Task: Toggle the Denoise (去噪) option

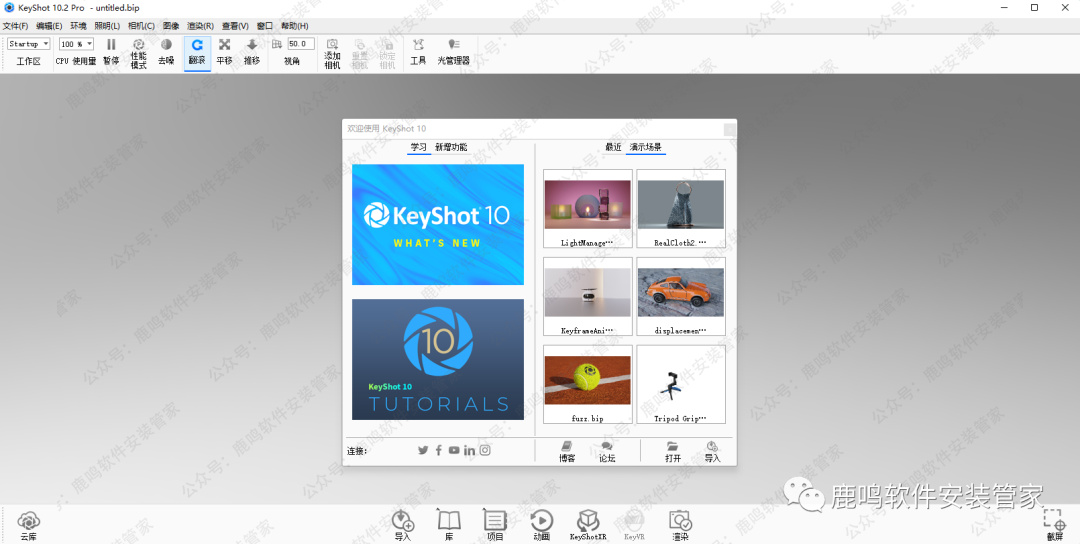Action: click(x=166, y=45)
